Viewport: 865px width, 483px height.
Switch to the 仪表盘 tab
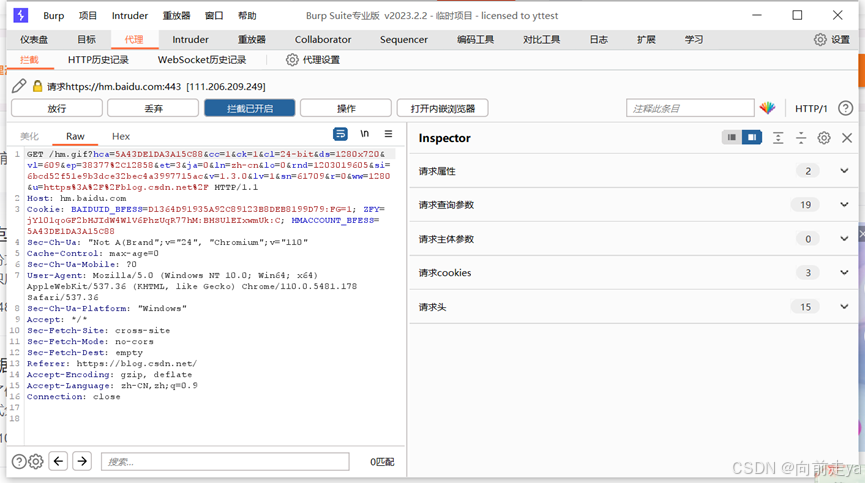(x=34, y=40)
